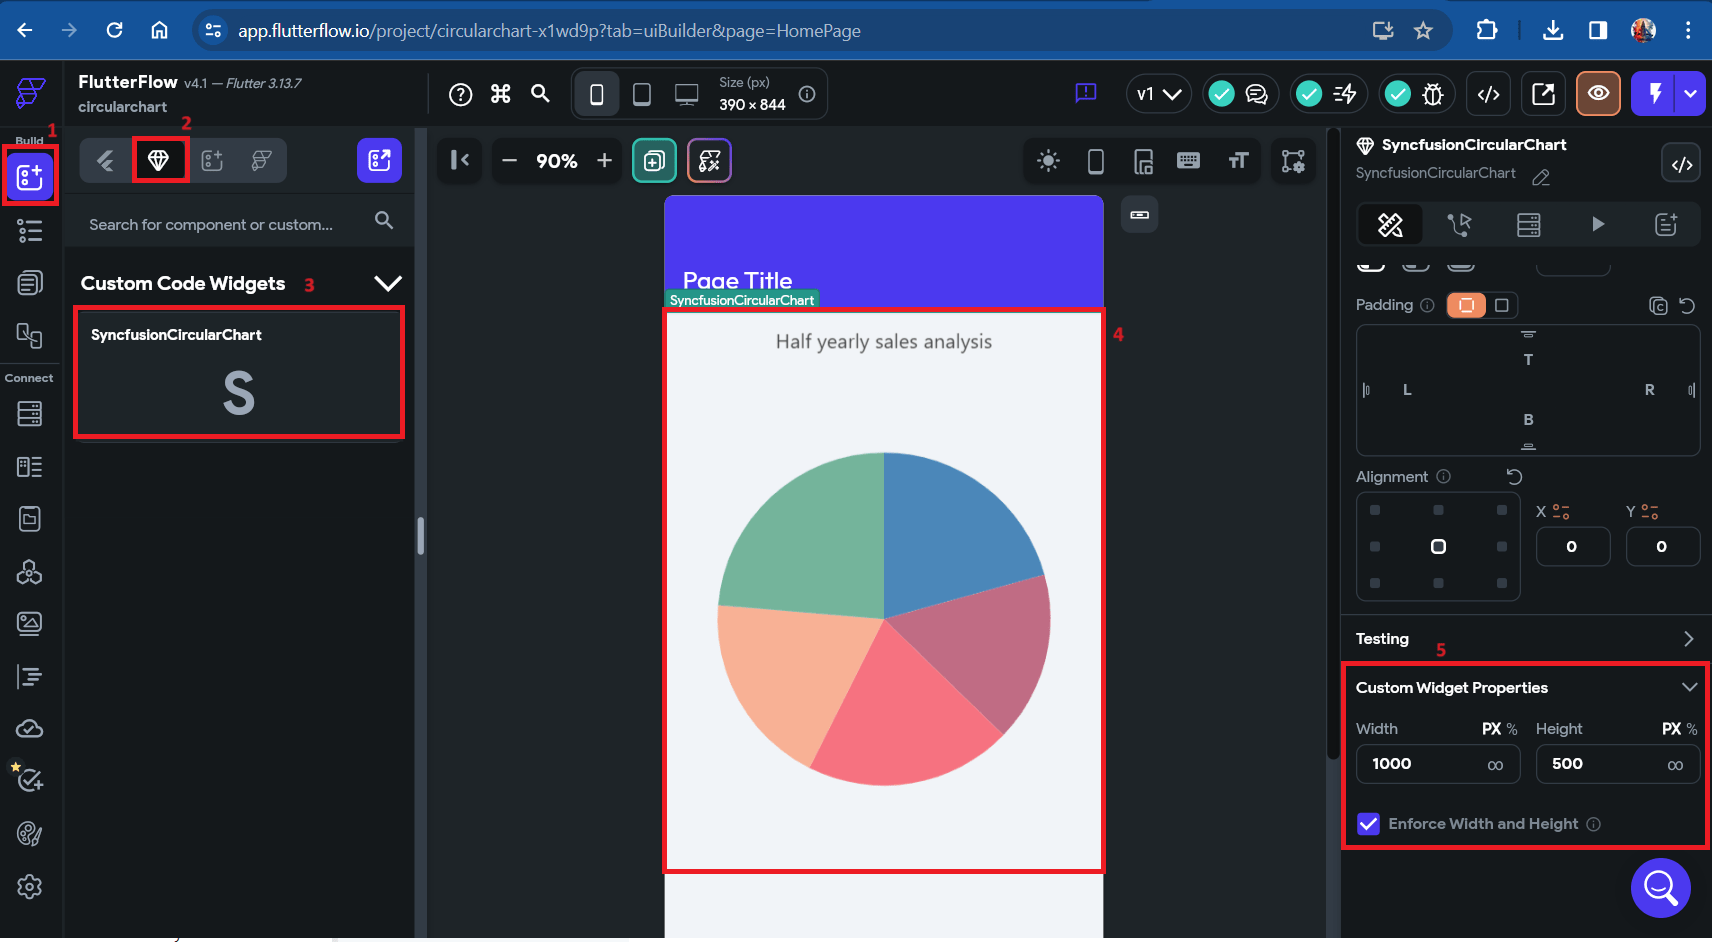Open the Firestore database section under Connect
This screenshot has height=942, width=1712.
[x=30, y=414]
